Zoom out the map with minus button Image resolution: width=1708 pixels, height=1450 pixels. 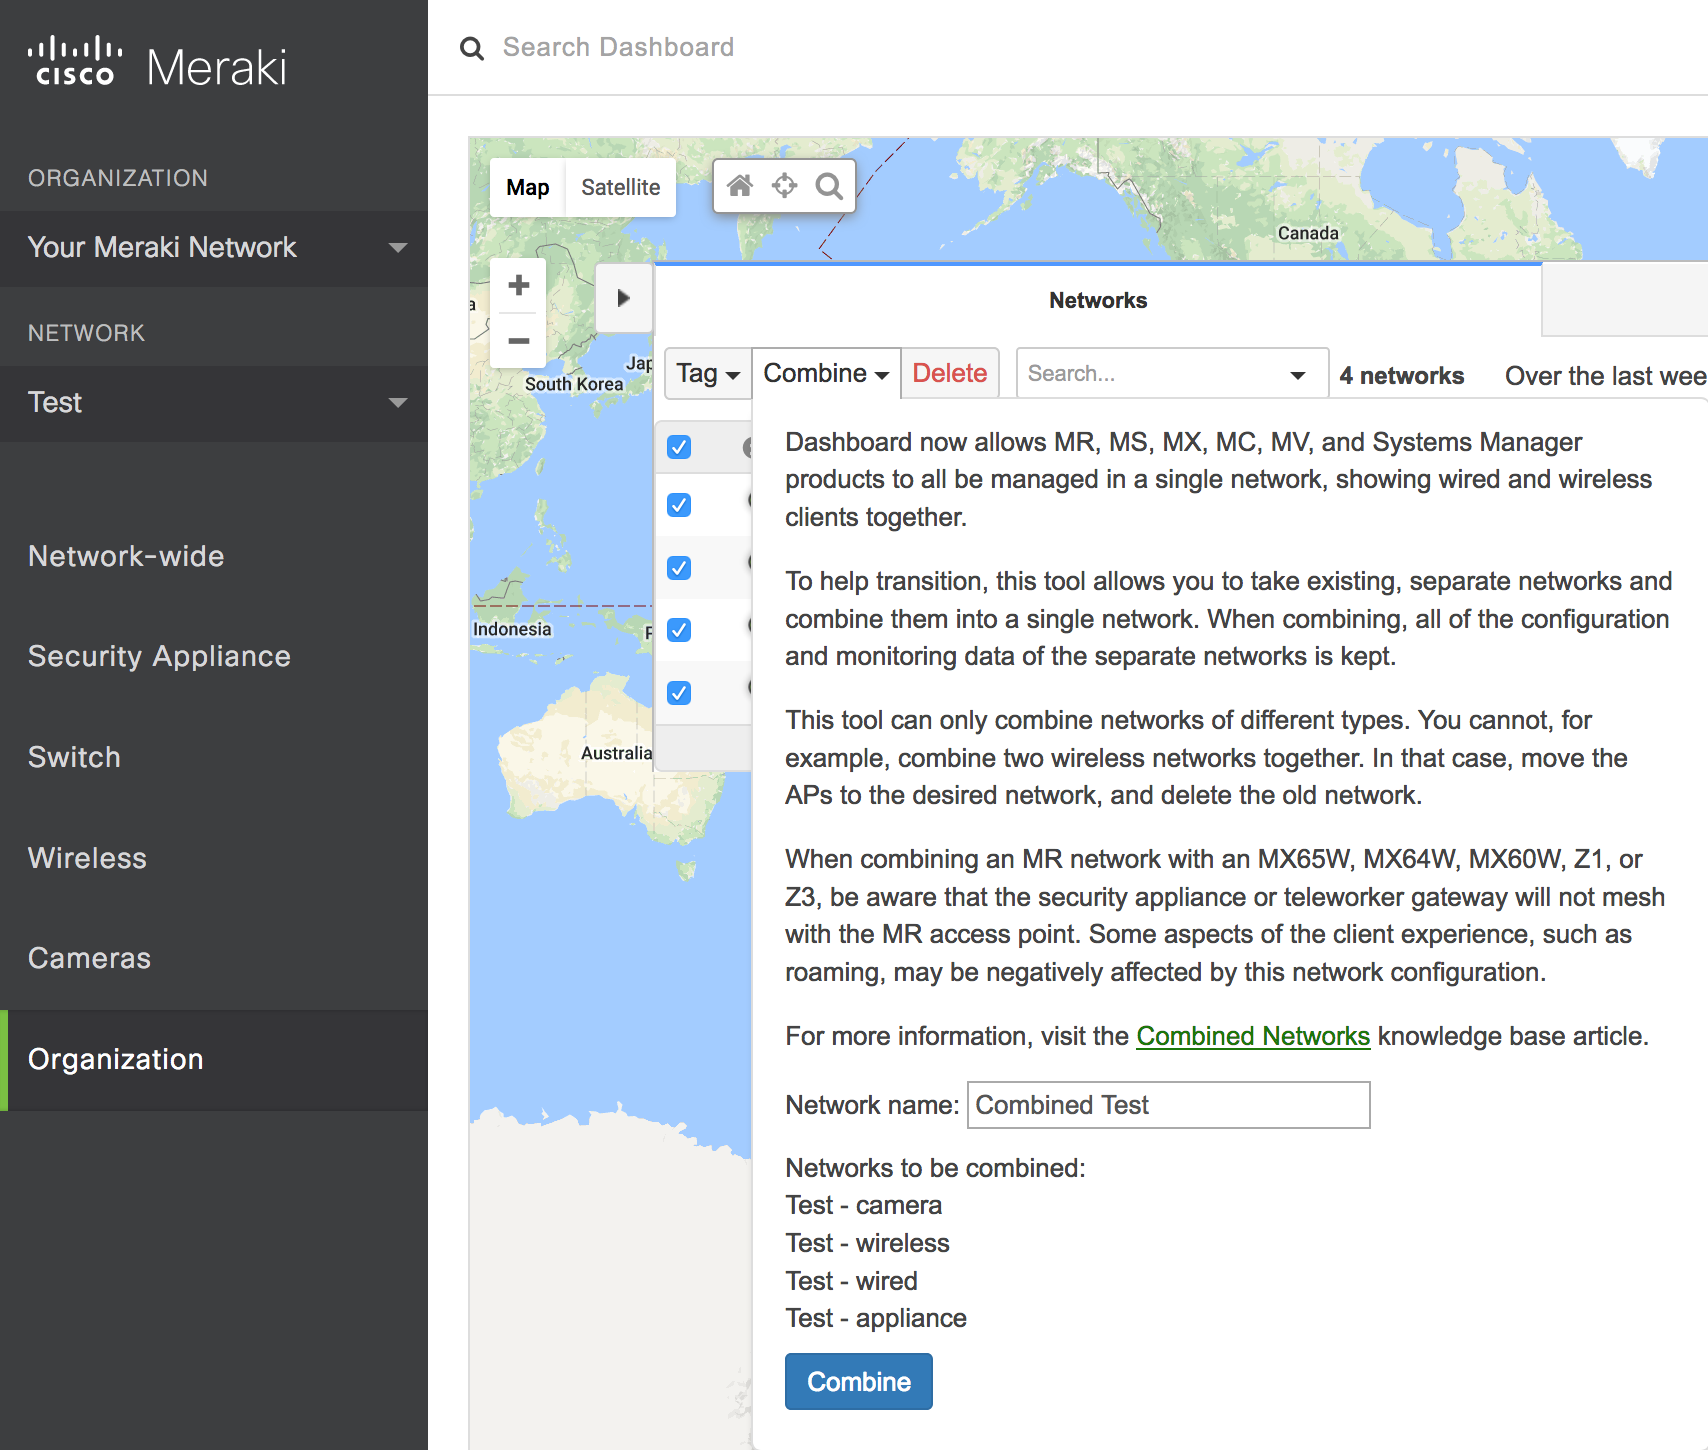pyautogui.click(x=518, y=341)
